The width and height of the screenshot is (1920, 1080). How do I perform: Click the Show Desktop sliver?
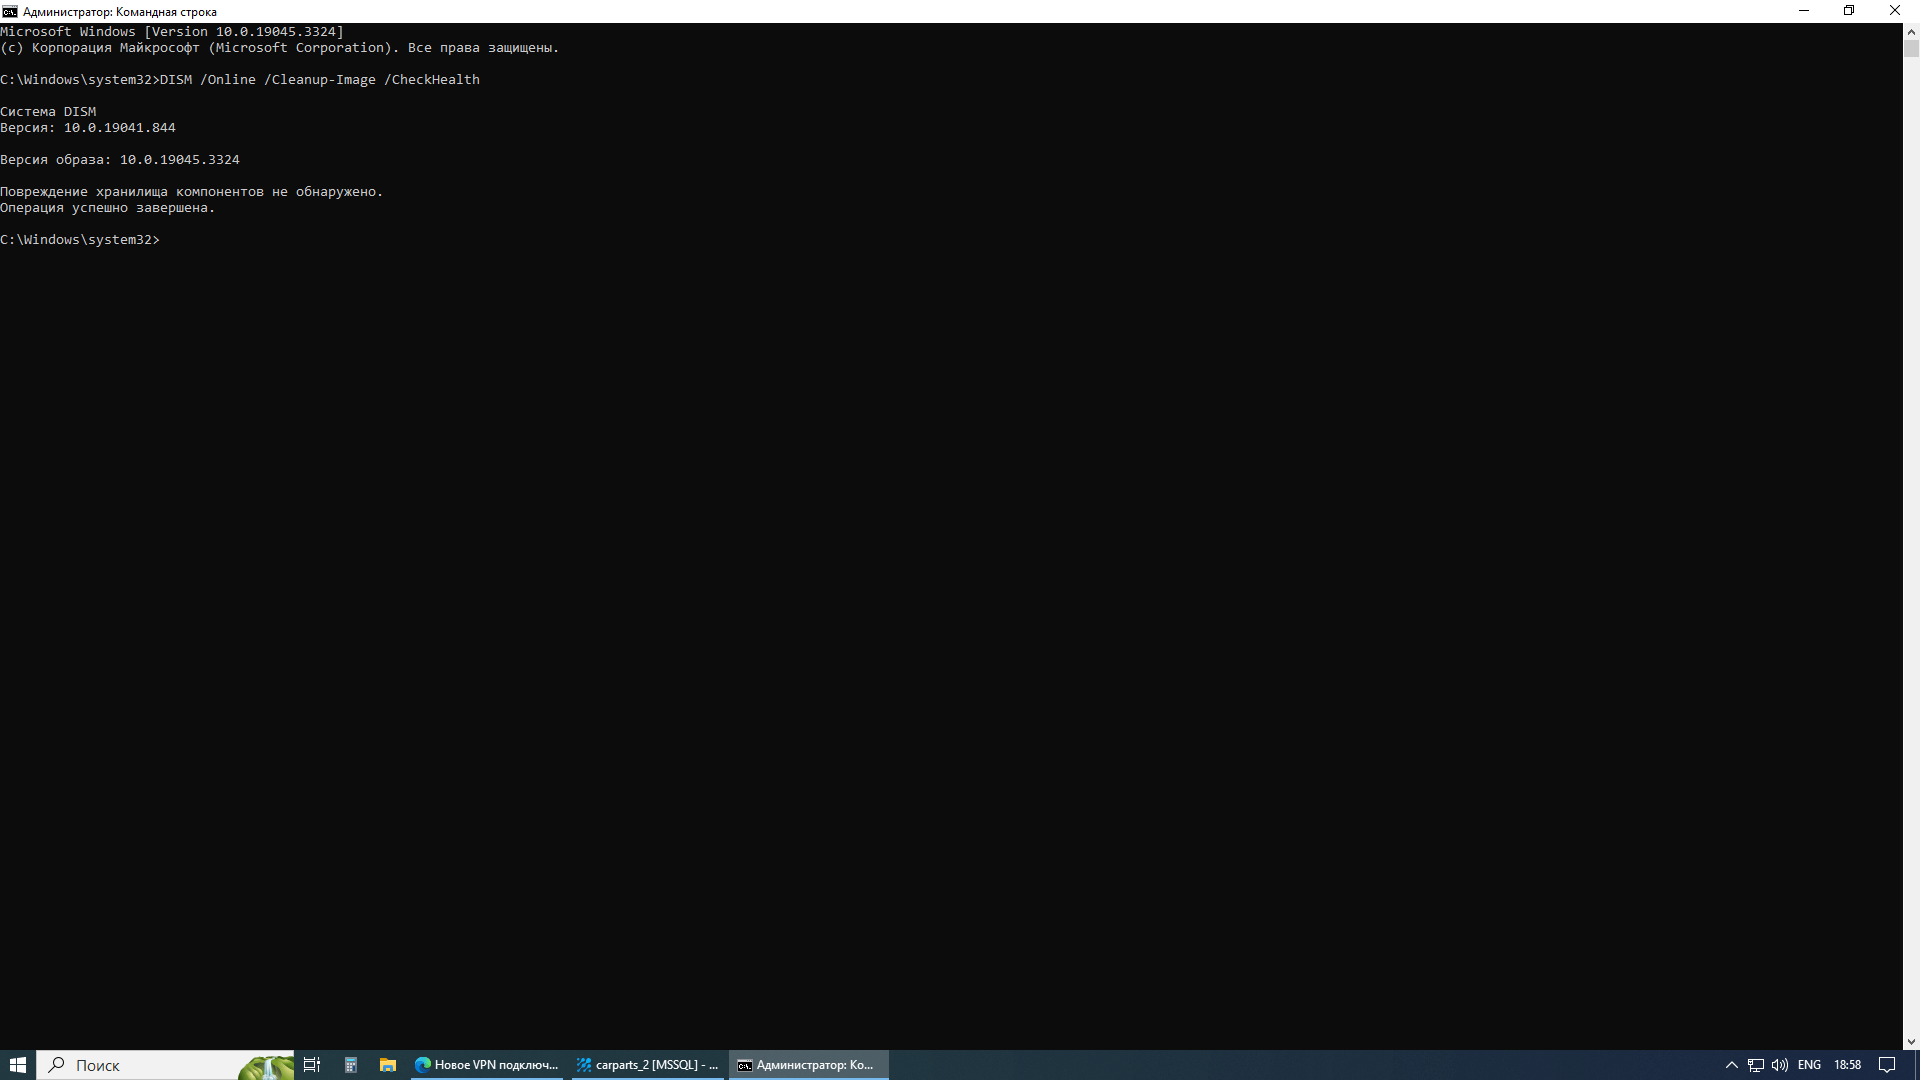tap(1917, 1065)
